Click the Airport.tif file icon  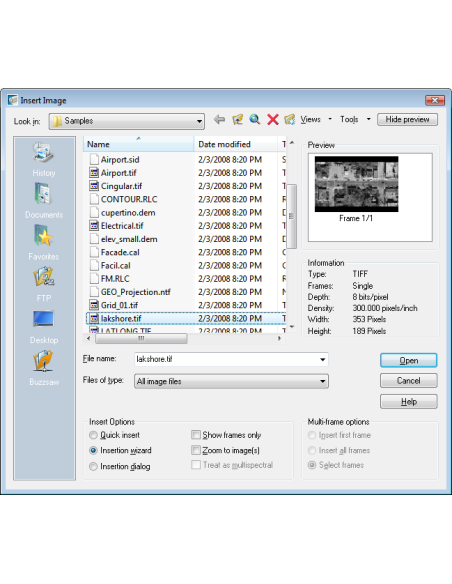(94, 173)
